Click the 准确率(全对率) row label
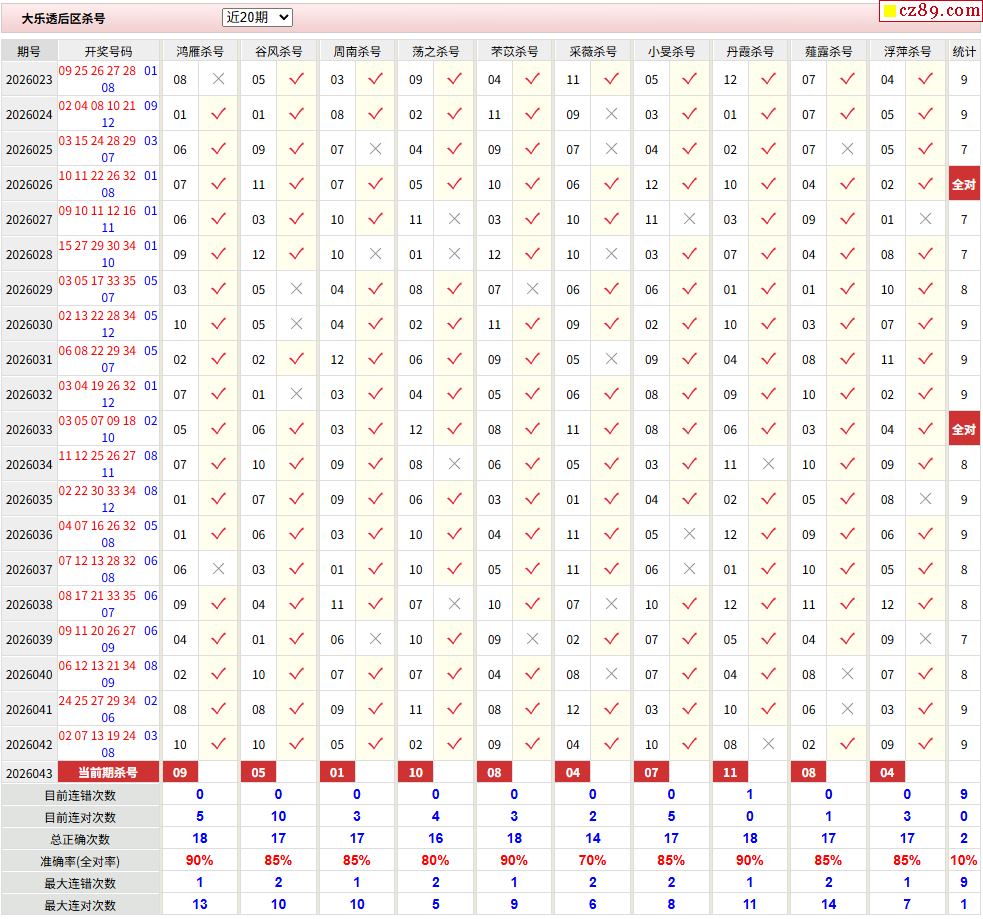This screenshot has height=919, width=983. (x=80, y=861)
